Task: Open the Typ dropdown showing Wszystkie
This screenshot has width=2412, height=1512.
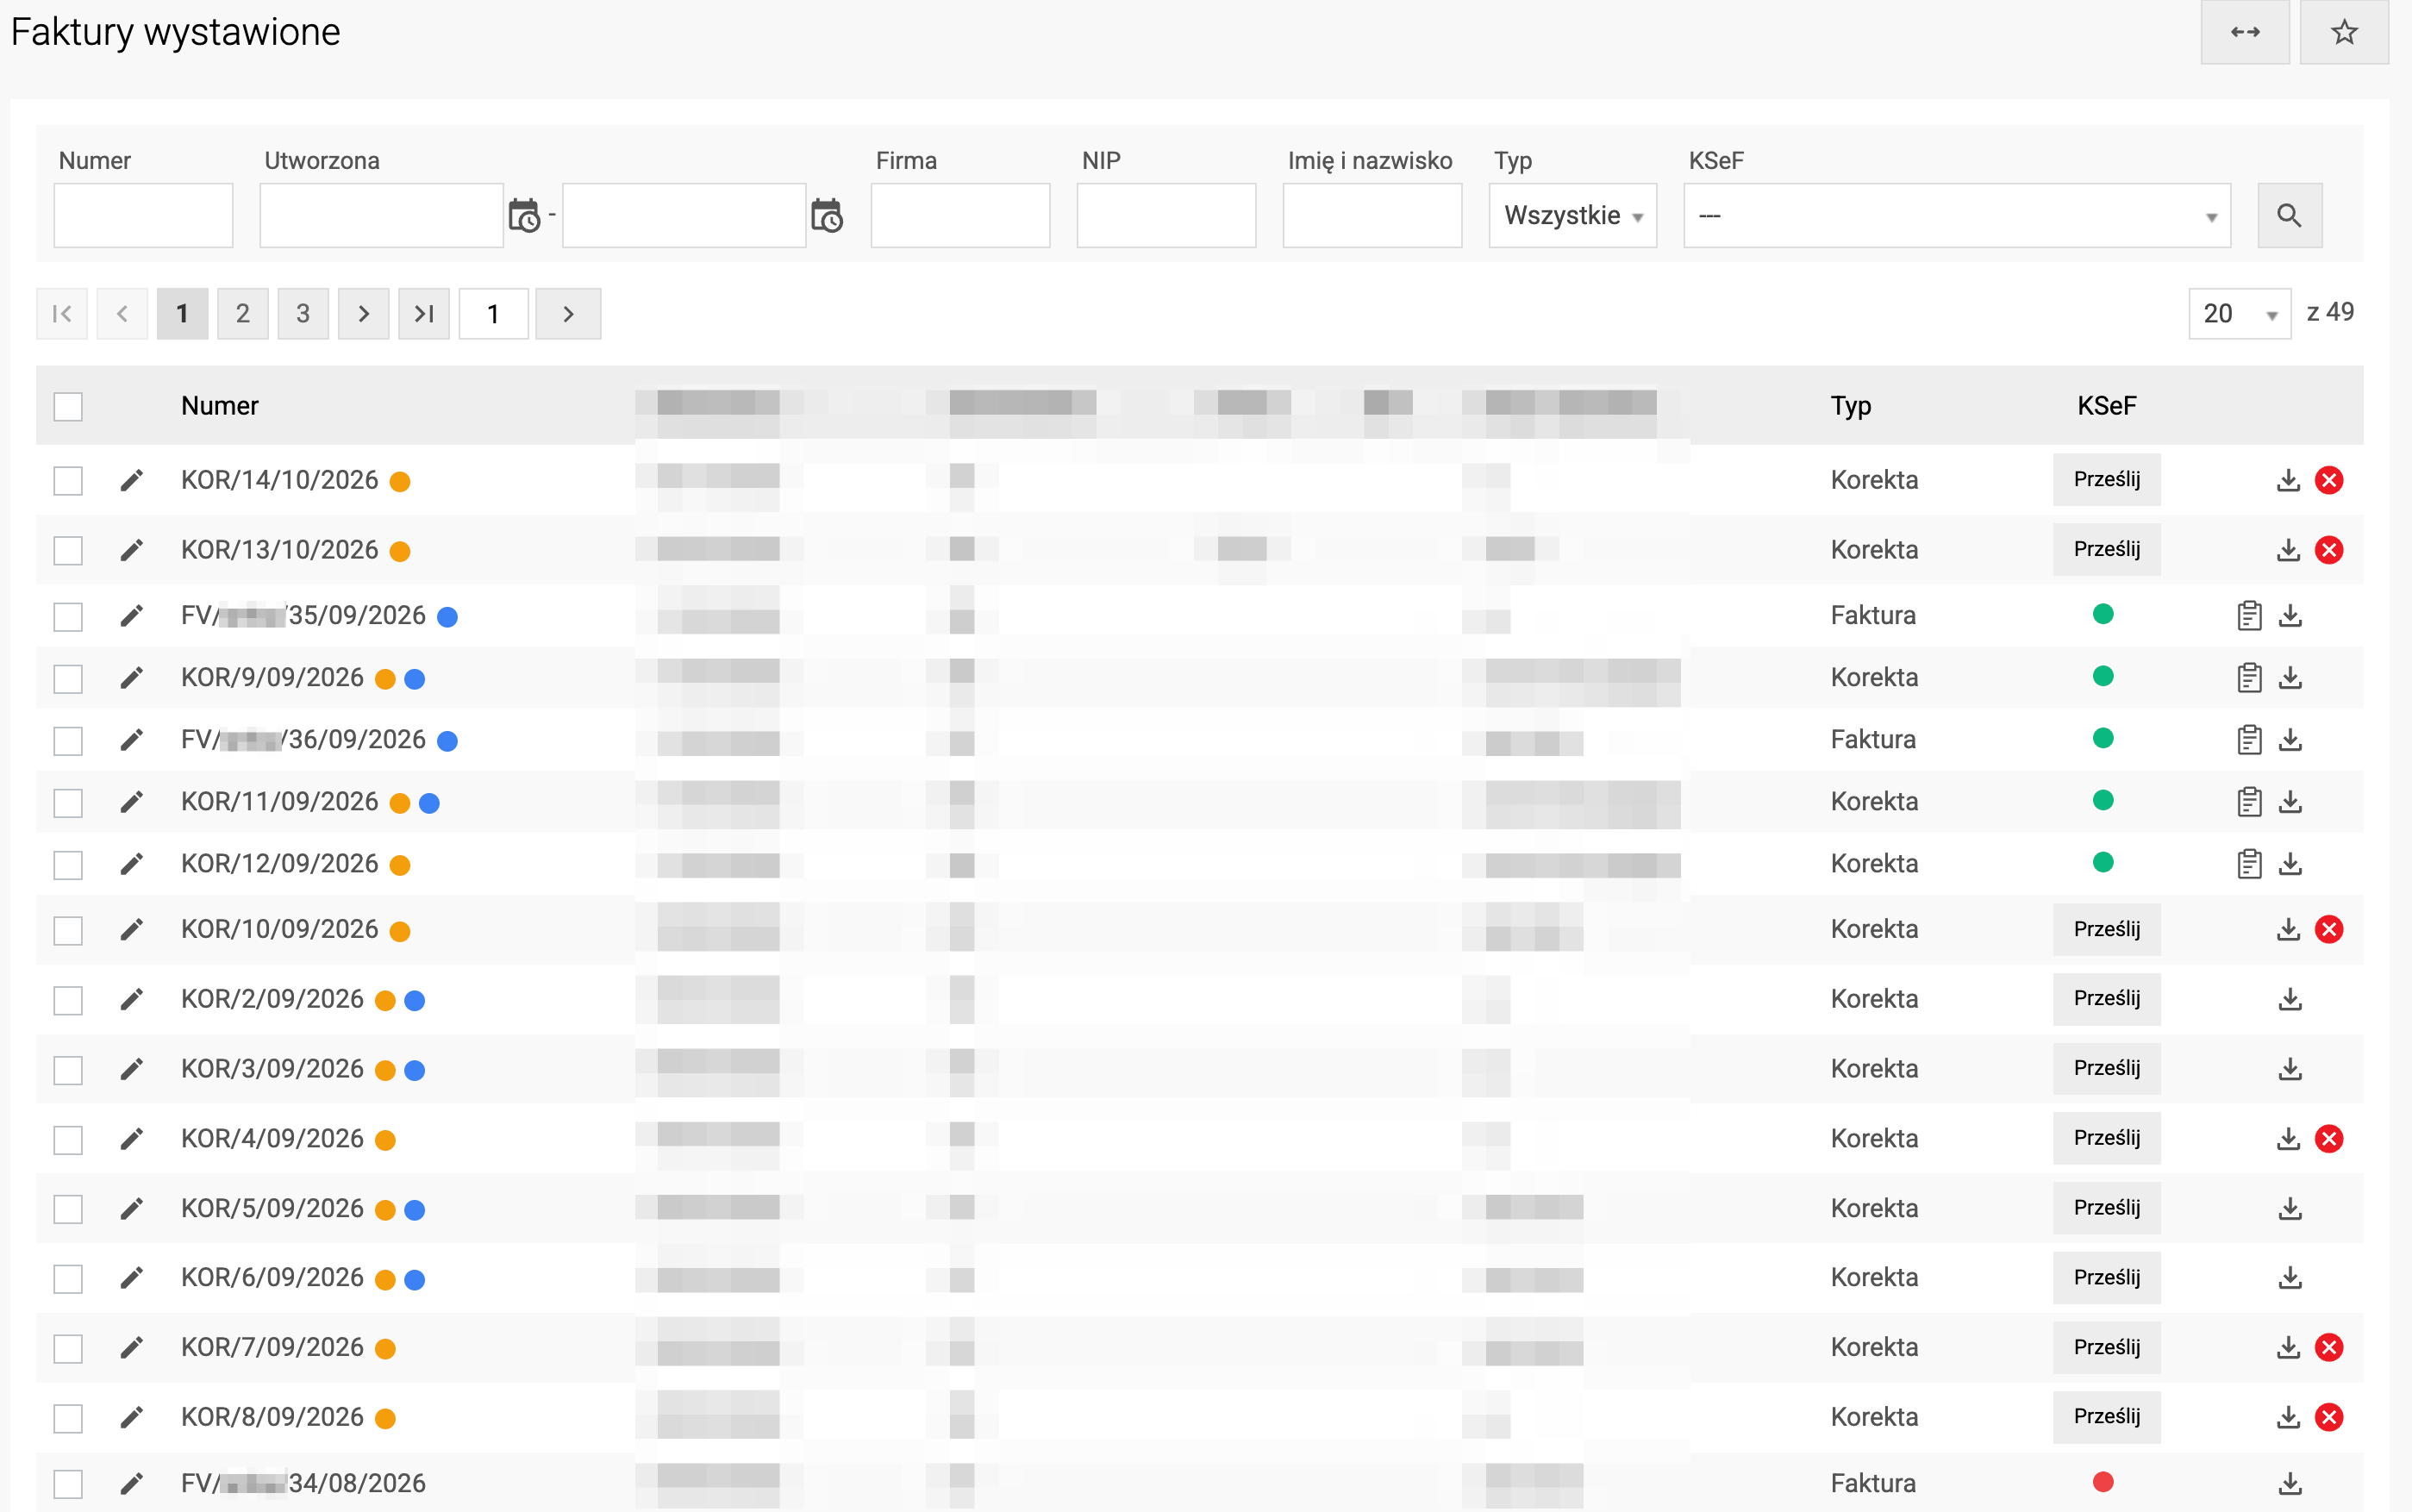Action: tap(1572, 215)
